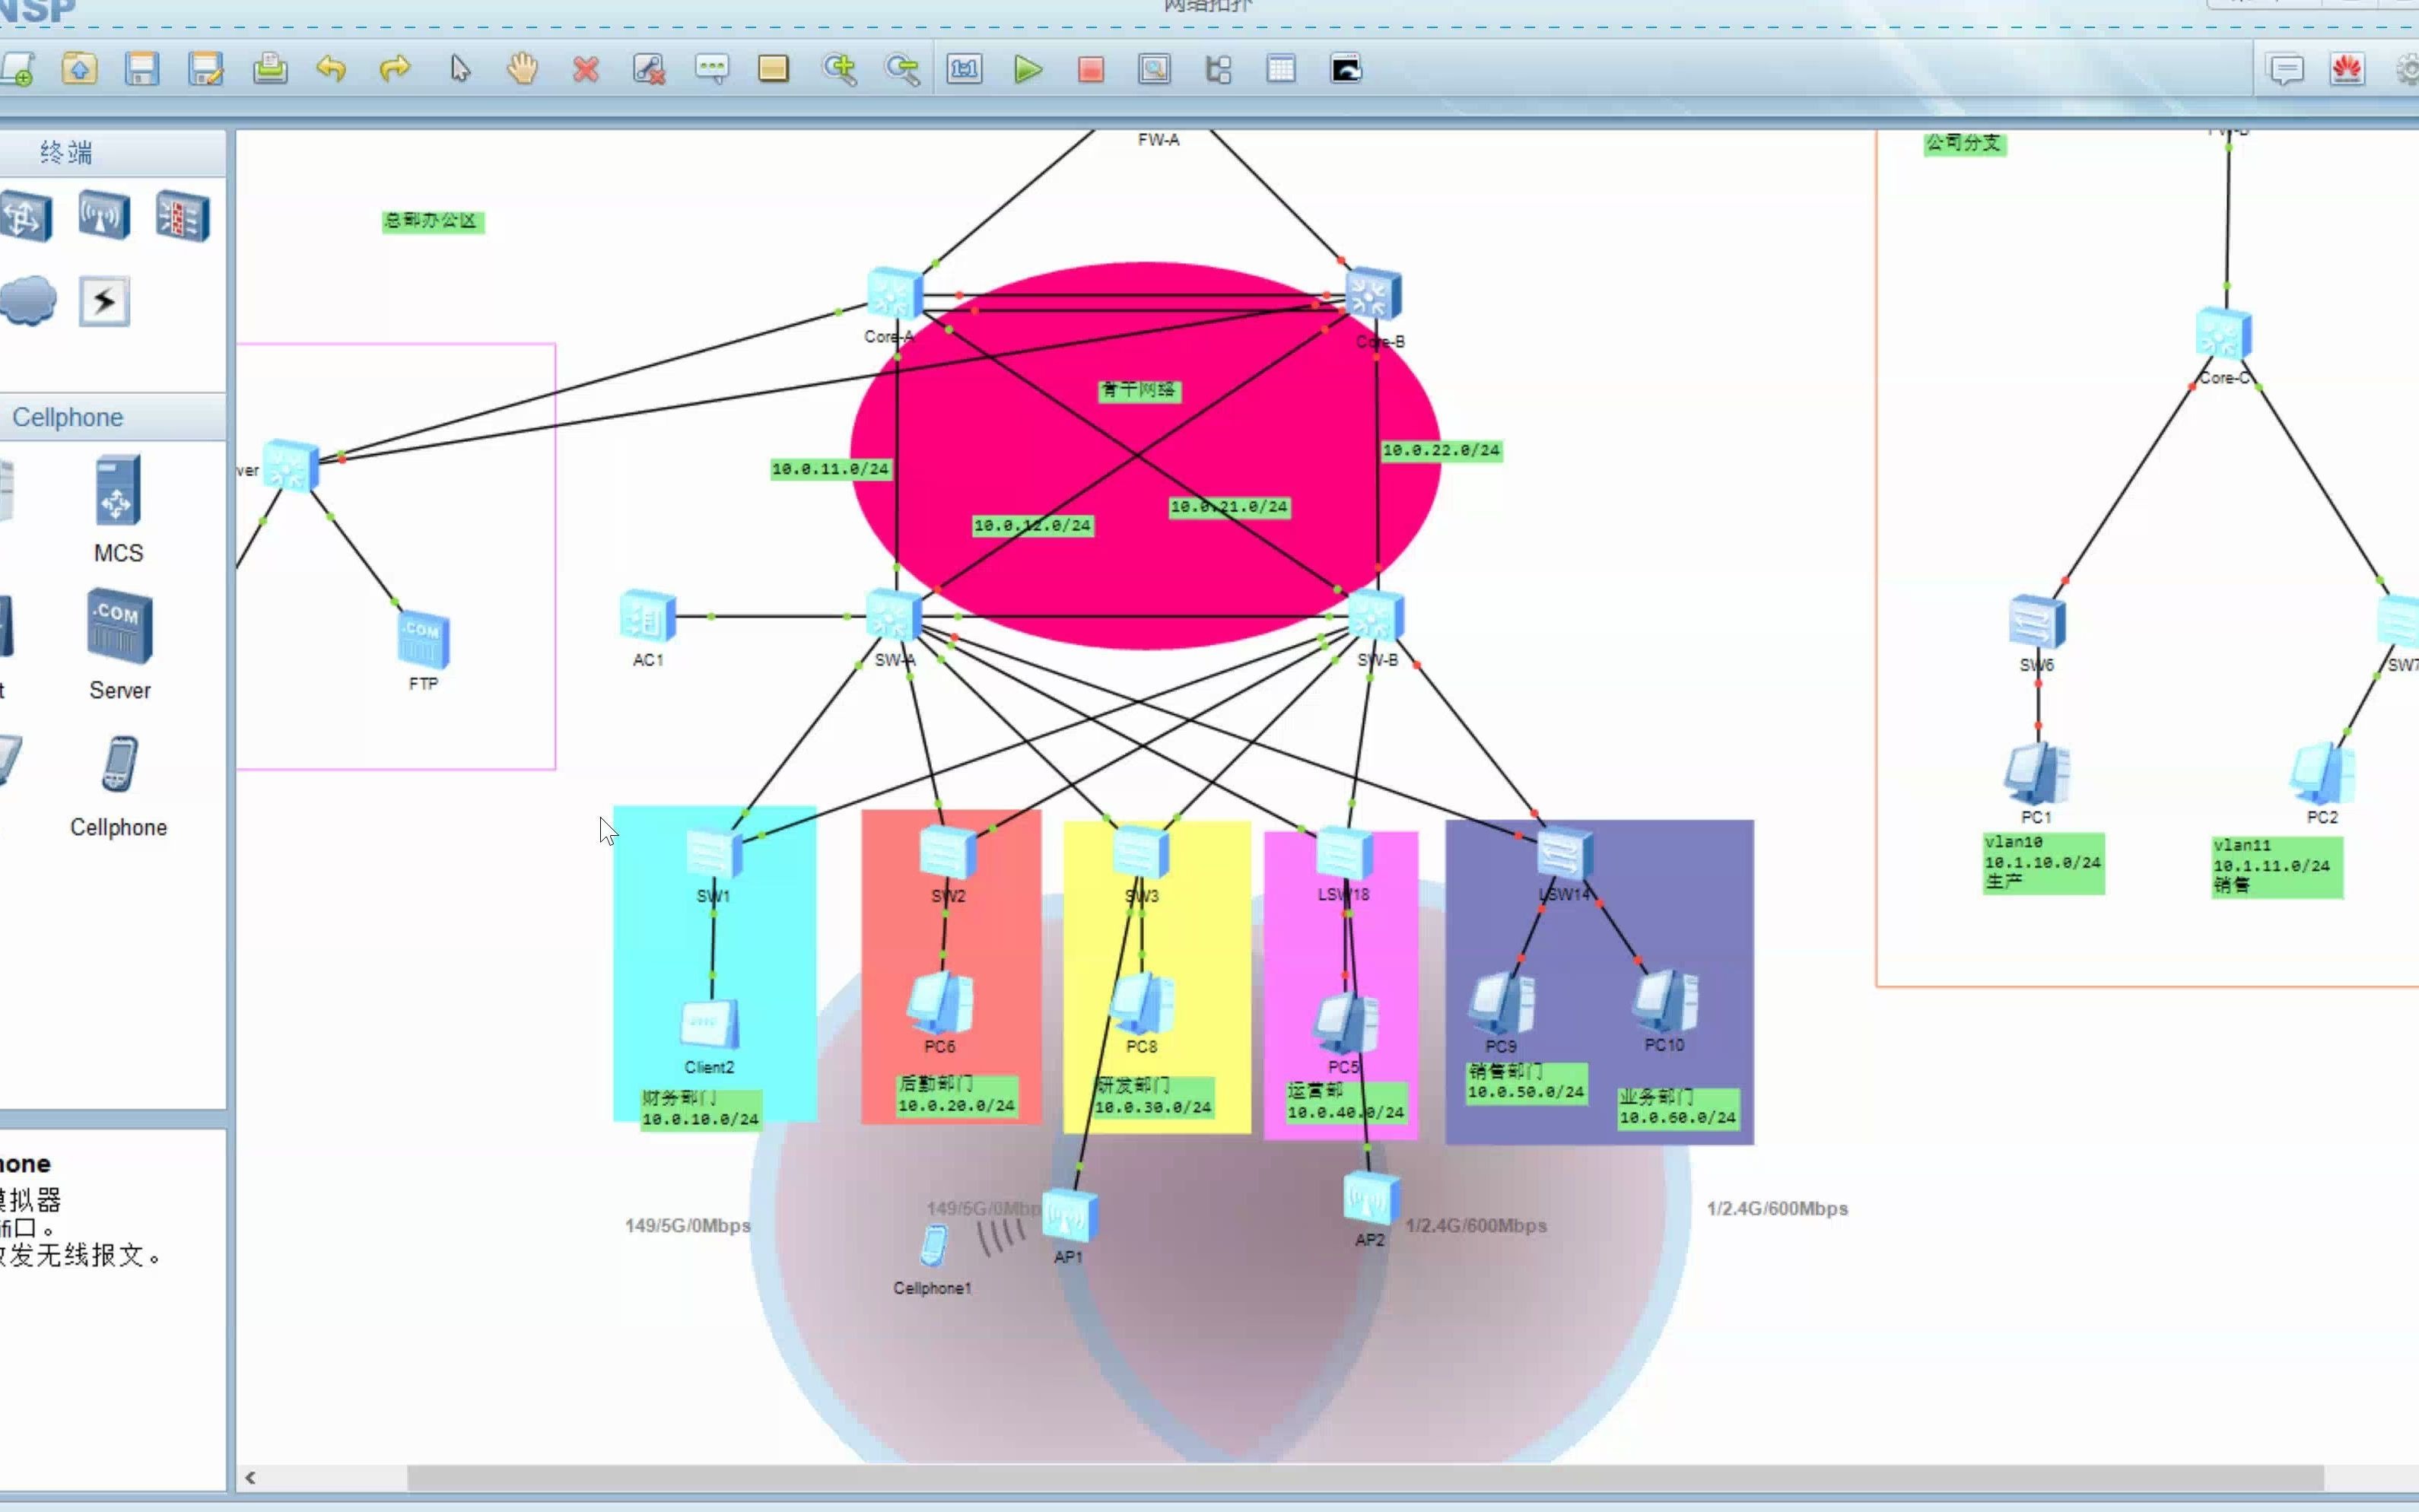Choose the delete-connection tool
Image resolution: width=2419 pixels, height=1512 pixels.
649,69
